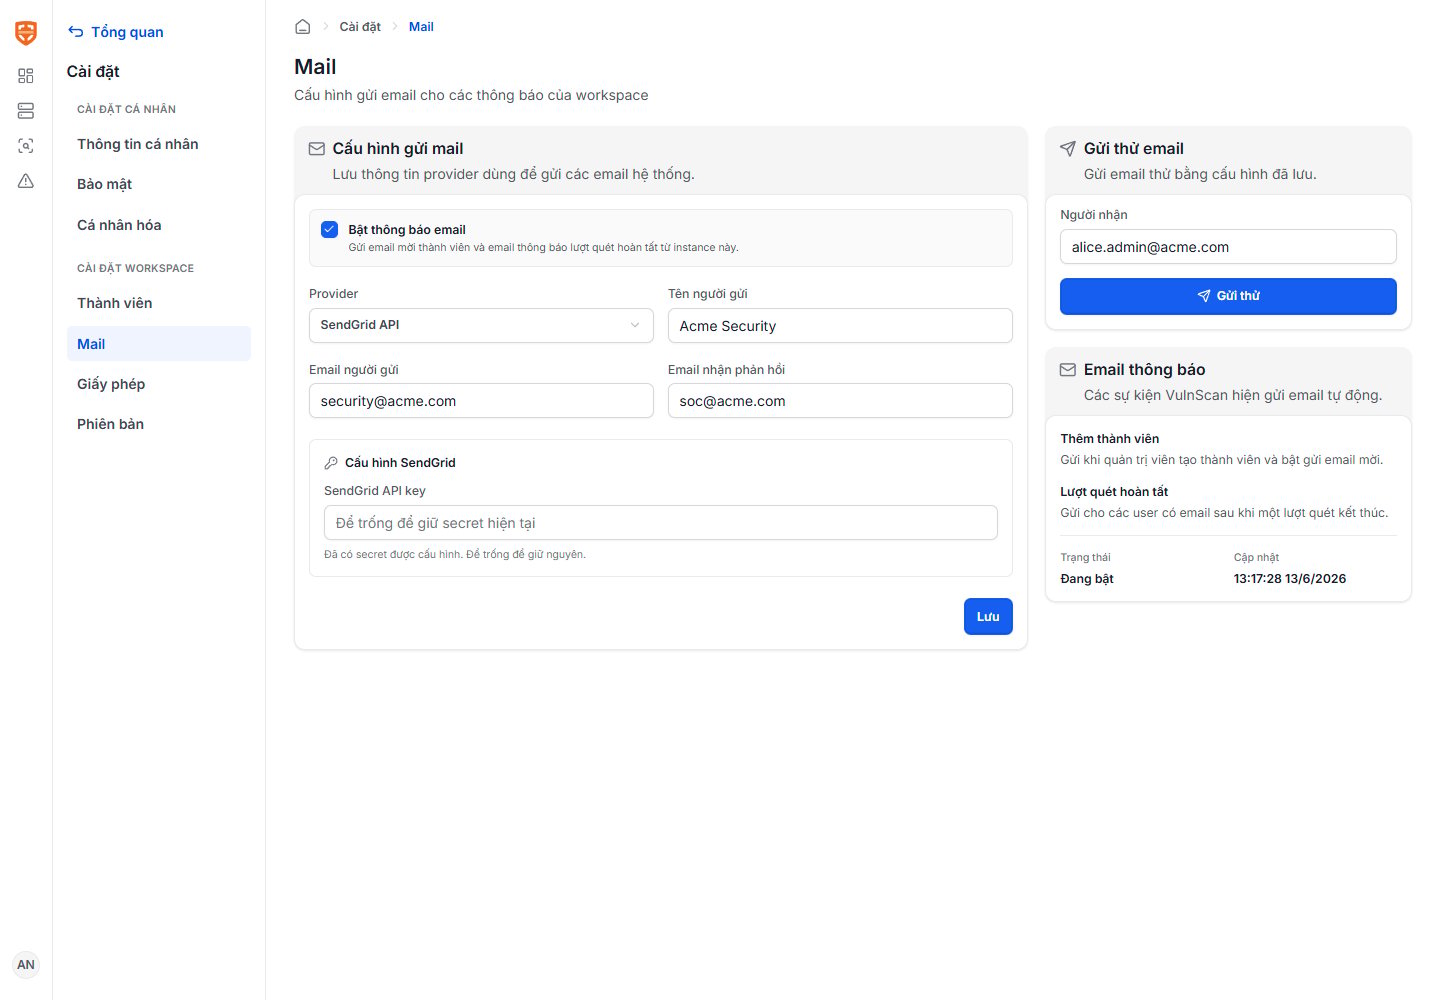
Task: Click the CÀI ĐẶT WORKSPACE section label
Action: (136, 268)
